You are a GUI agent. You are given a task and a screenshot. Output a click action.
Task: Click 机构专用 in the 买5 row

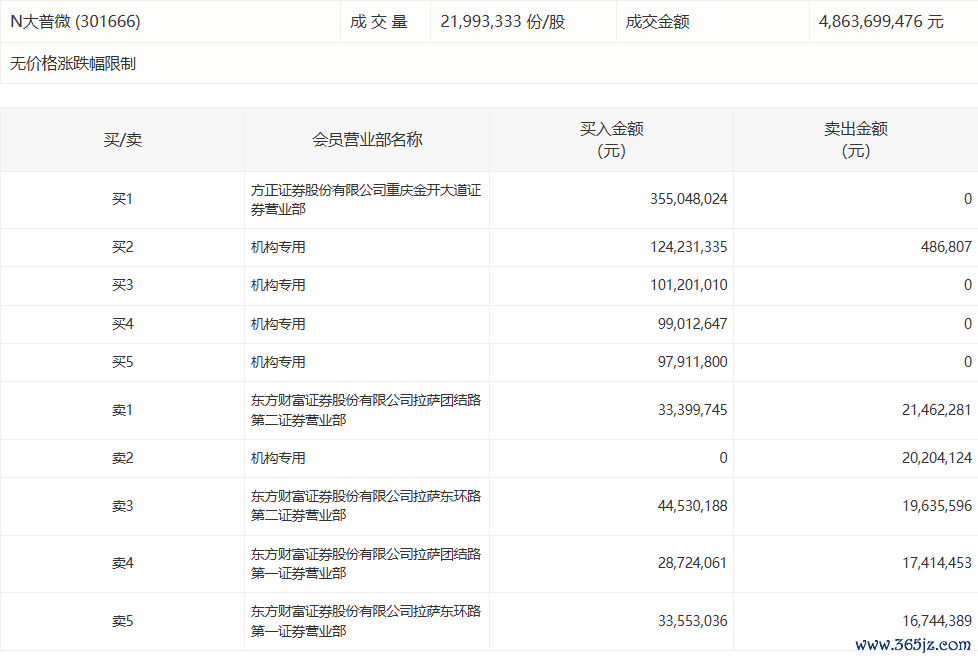278,362
